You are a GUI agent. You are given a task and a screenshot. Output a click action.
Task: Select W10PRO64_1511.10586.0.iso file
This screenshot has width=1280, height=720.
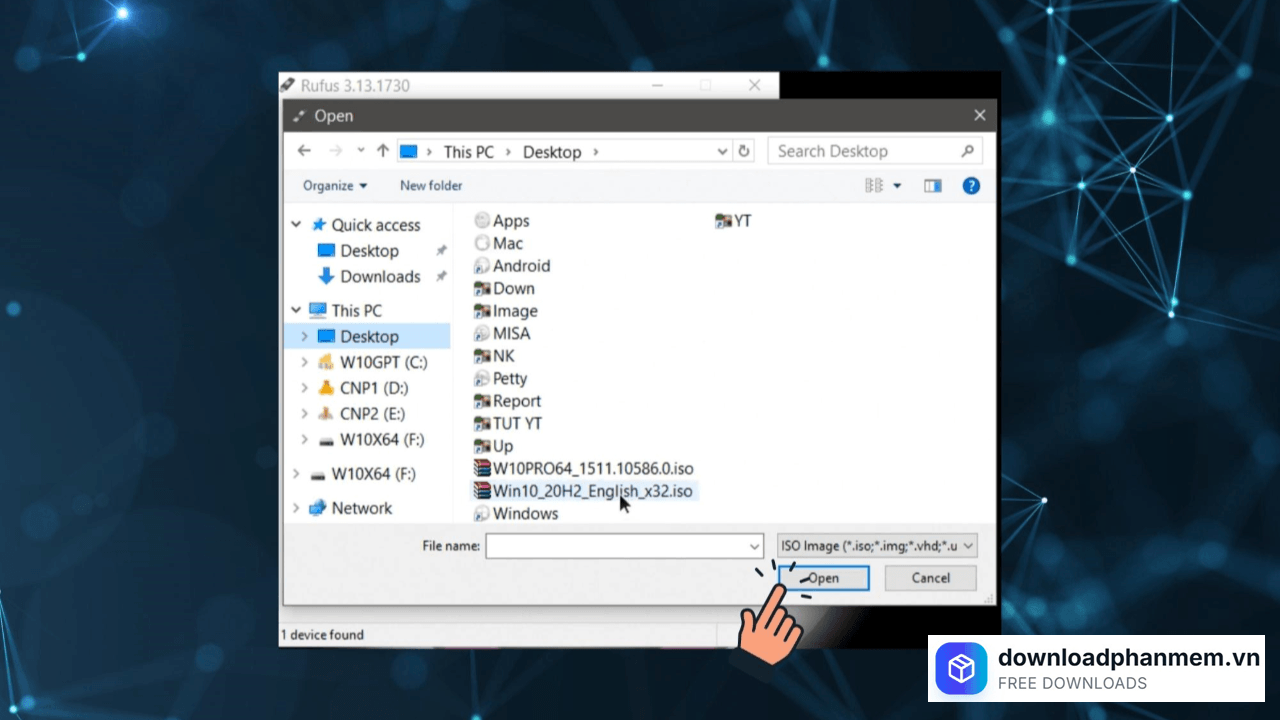coord(584,468)
